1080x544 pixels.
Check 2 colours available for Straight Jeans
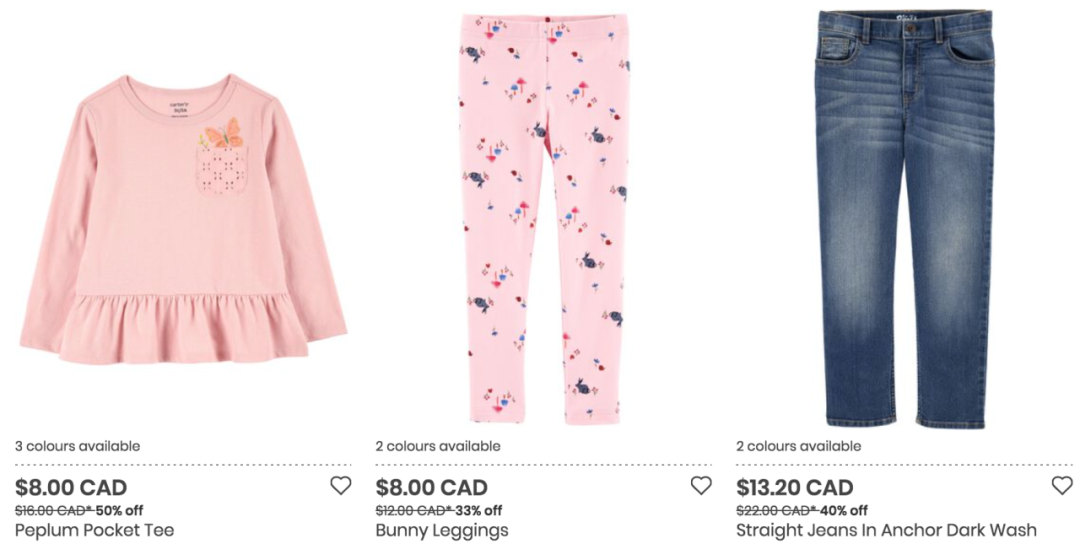pyautogui.click(x=799, y=446)
